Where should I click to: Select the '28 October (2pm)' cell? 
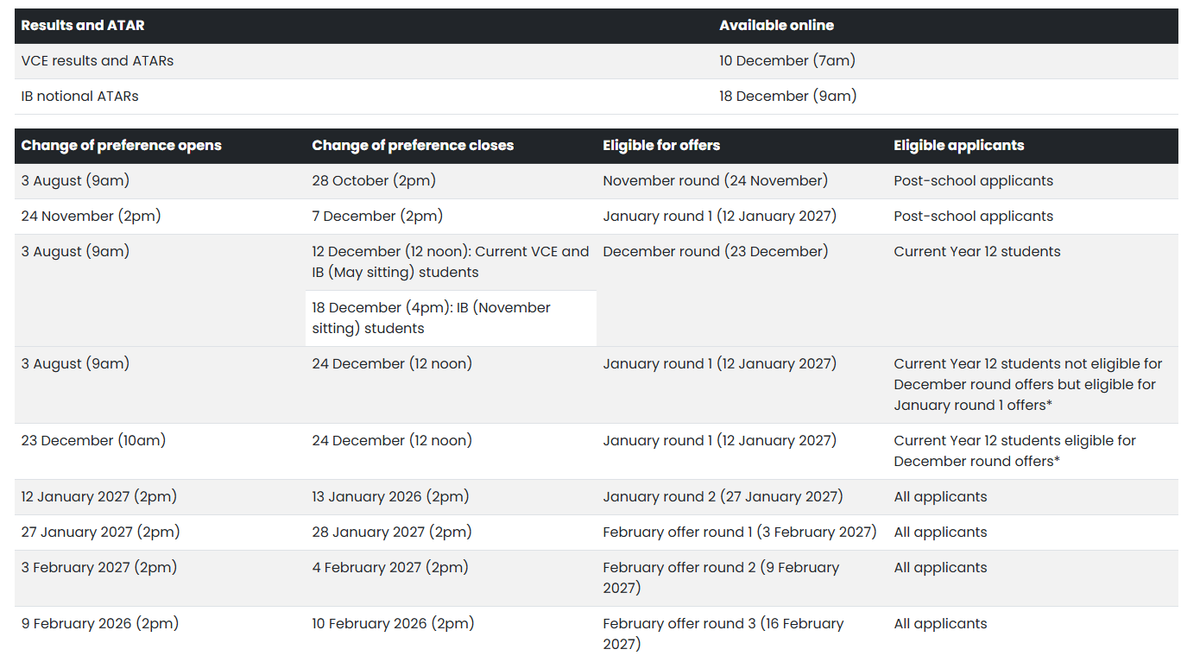[x=451, y=181]
